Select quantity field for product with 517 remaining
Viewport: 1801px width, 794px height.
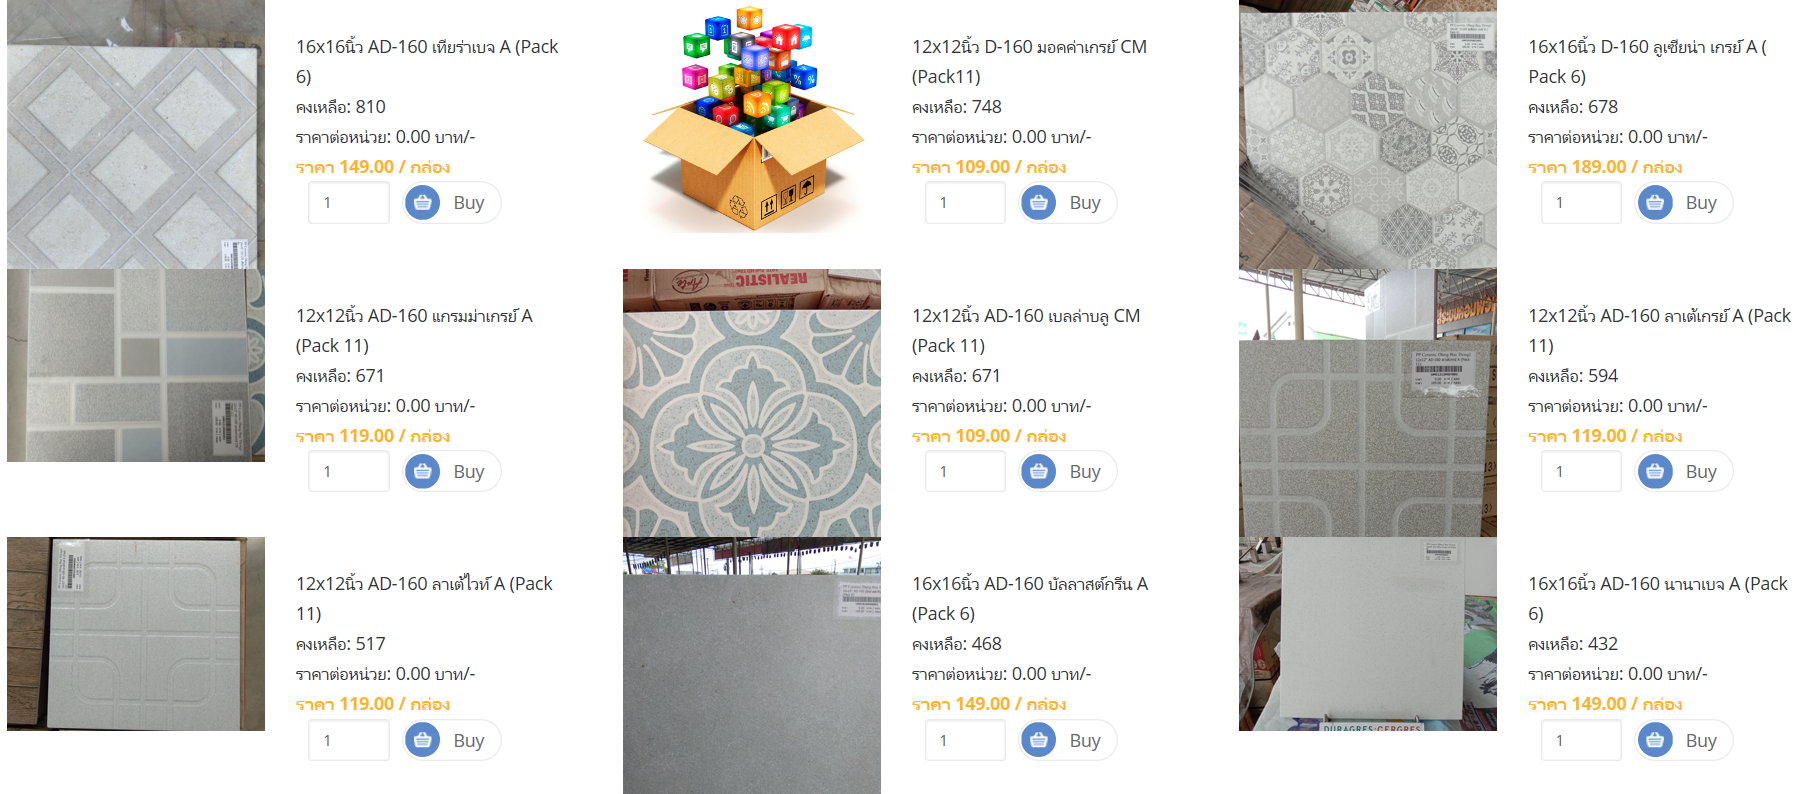349,740
